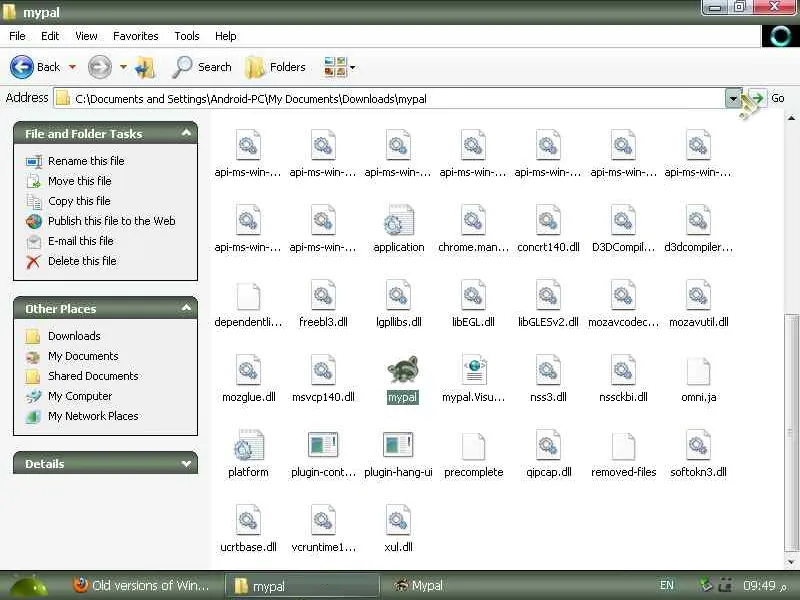
Task: Open the Edit menu
Action: pos(50,36)
